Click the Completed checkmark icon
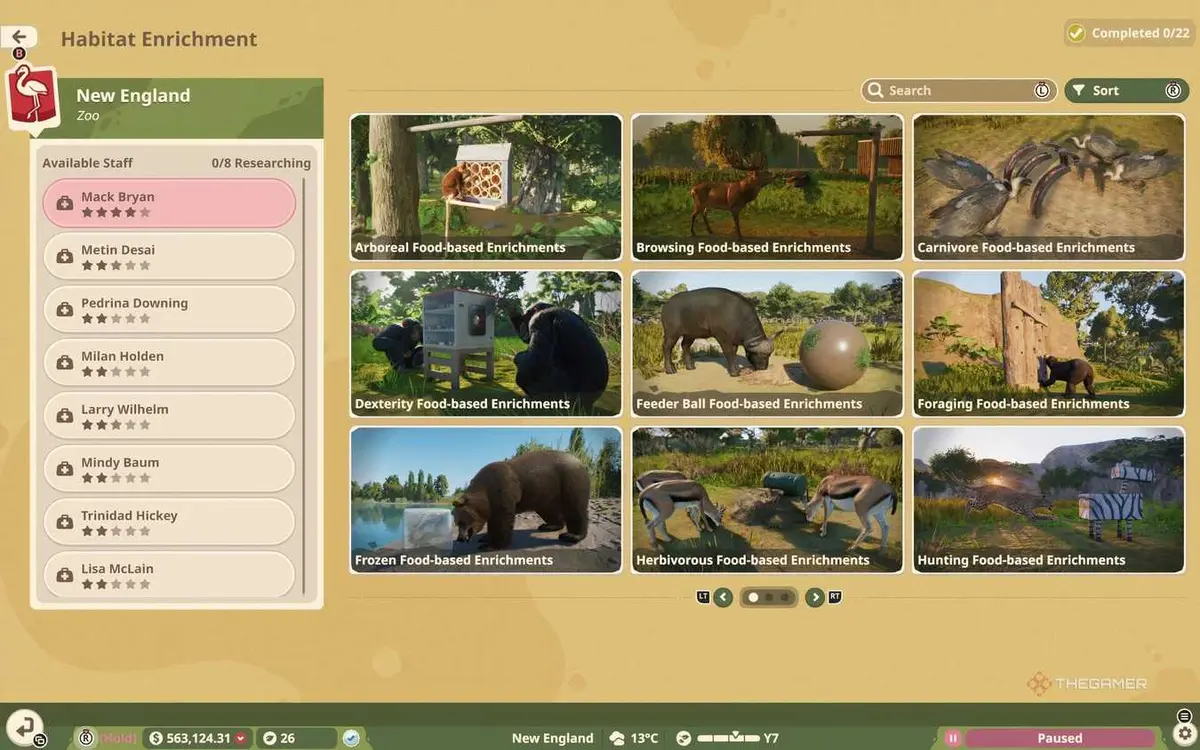The height and width of the screenshot is (750, 1200). (1076, 33)
